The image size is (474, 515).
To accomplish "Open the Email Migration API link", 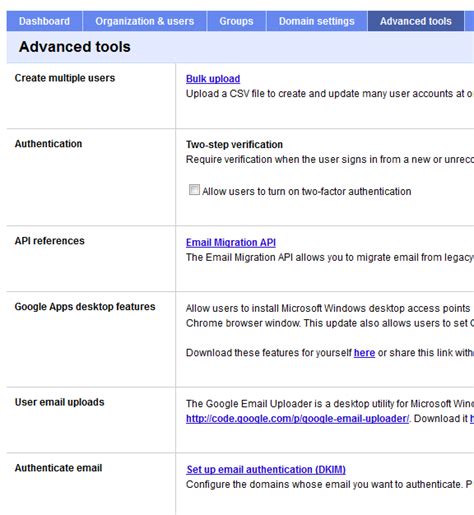I will pyautogui.click(x=231, y=242).
